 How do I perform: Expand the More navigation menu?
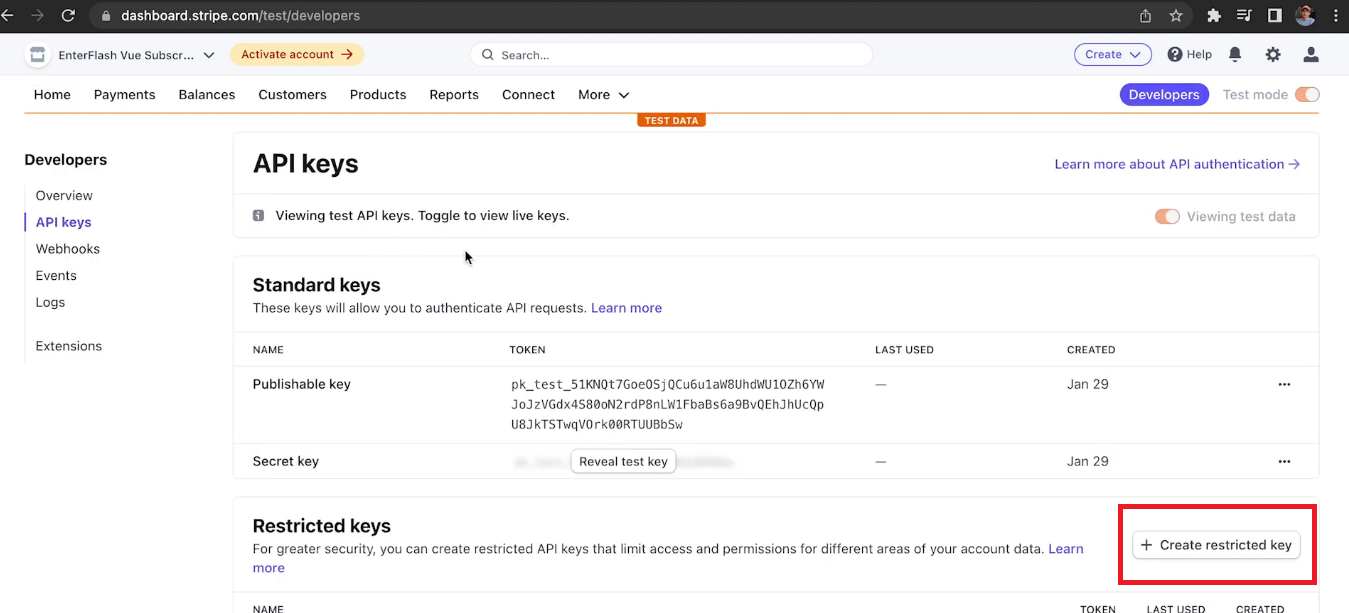click(604, 95)
